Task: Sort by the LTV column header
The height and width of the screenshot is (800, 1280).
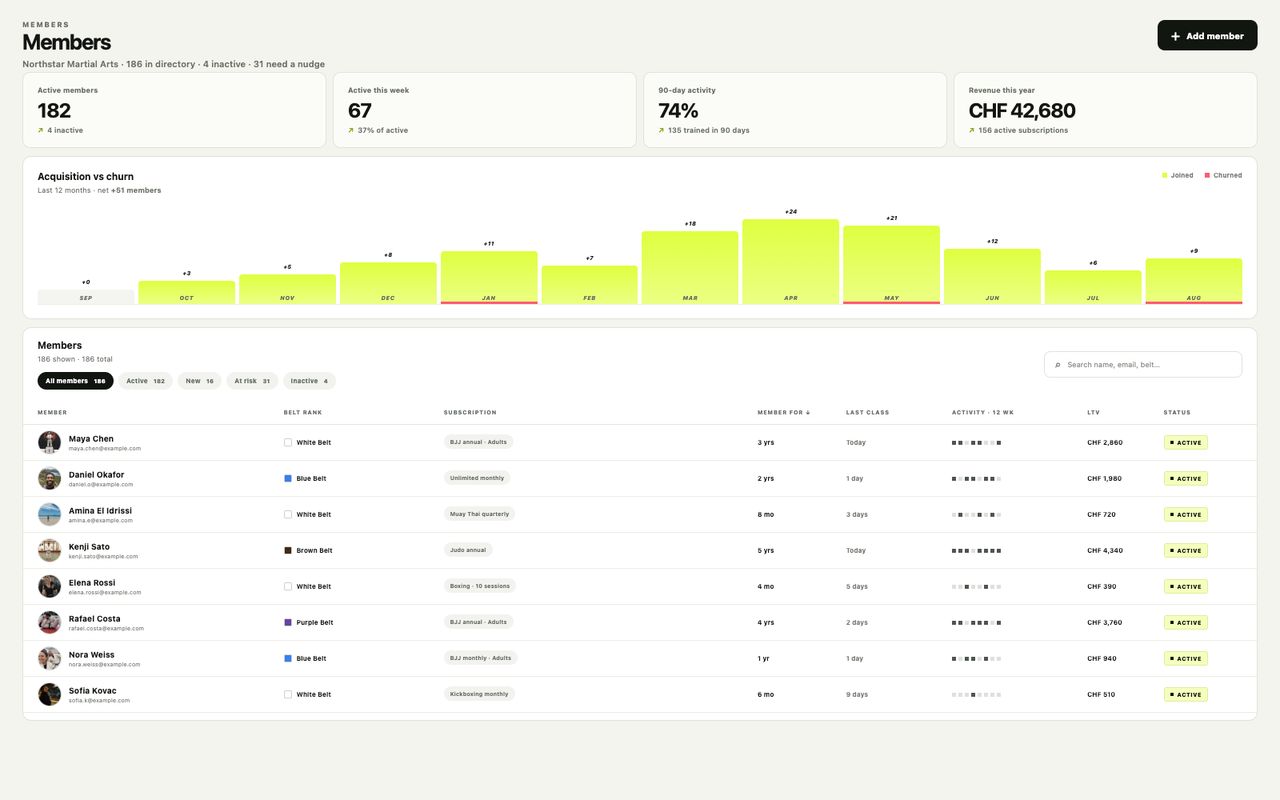Action: click(x=1093, y=412)
